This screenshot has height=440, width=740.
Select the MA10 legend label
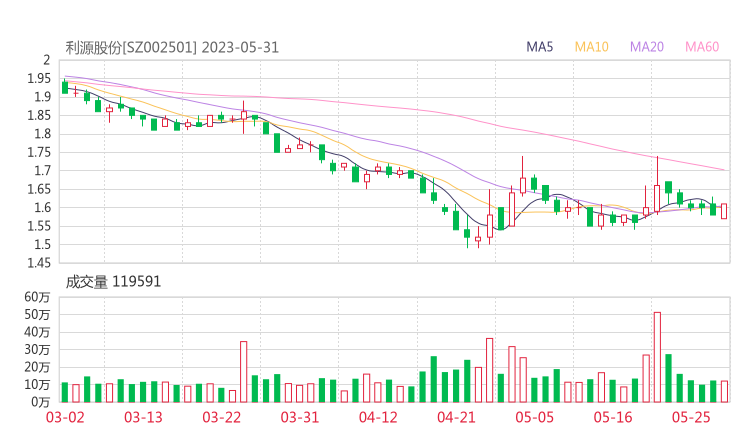[x=591, y=47]
